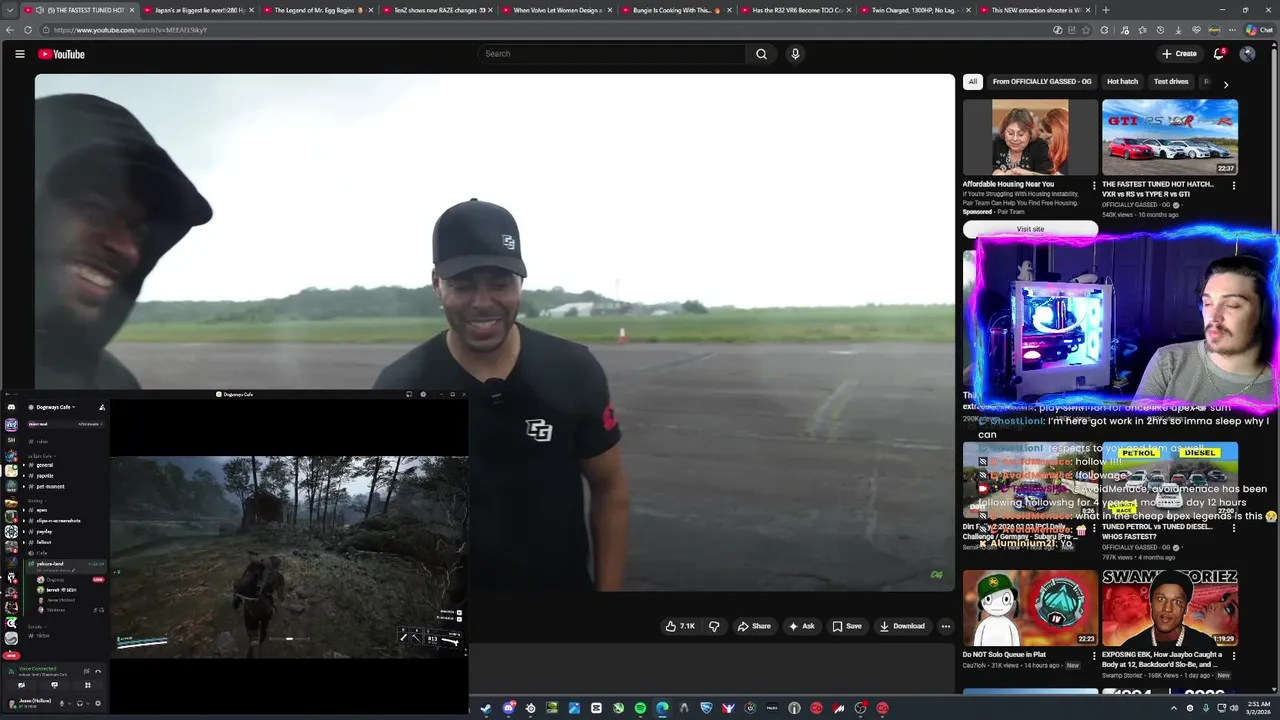Click the YouTube search magnifier button
1280x720 pixels.
[761, 54]
